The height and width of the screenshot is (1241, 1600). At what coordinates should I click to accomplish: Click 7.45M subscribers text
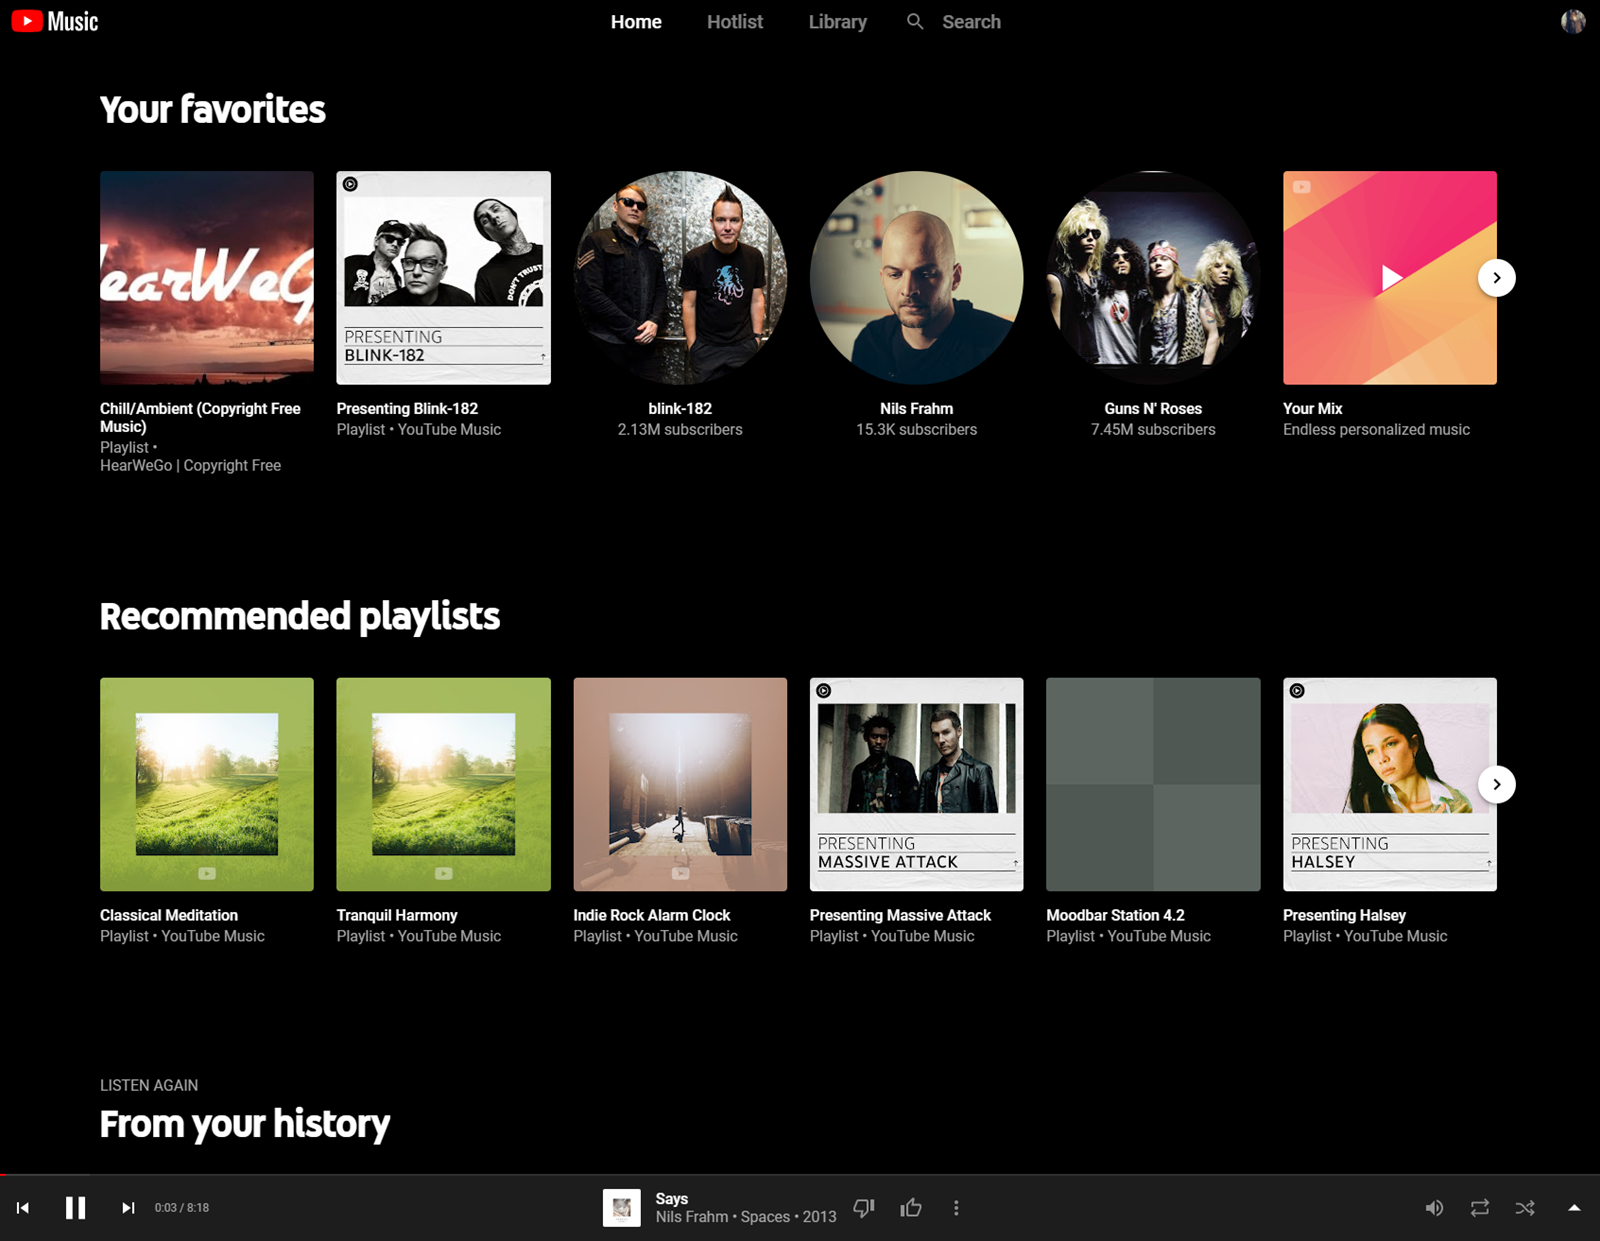pos(1153,430)
